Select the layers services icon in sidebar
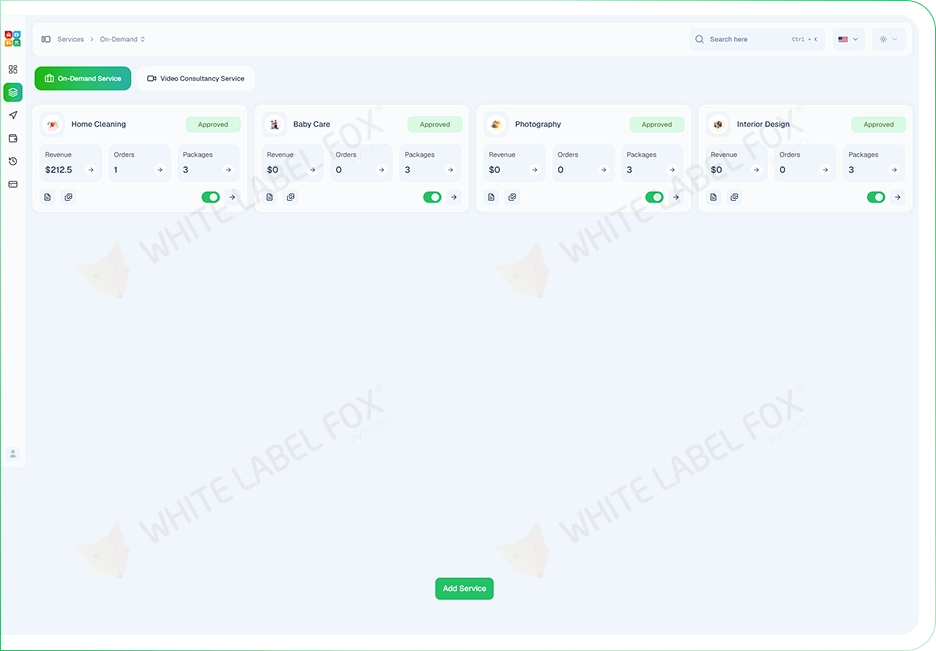The image size is (936, 651). (x=13, y=92)
